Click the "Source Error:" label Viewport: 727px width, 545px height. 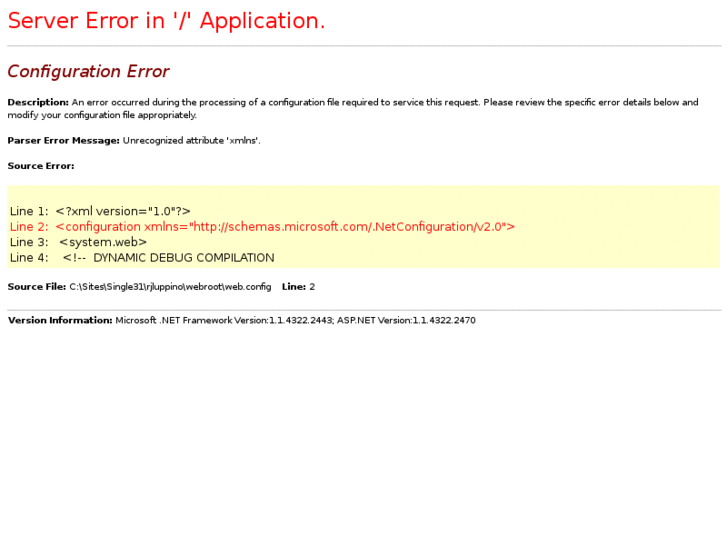pos(41,166)
